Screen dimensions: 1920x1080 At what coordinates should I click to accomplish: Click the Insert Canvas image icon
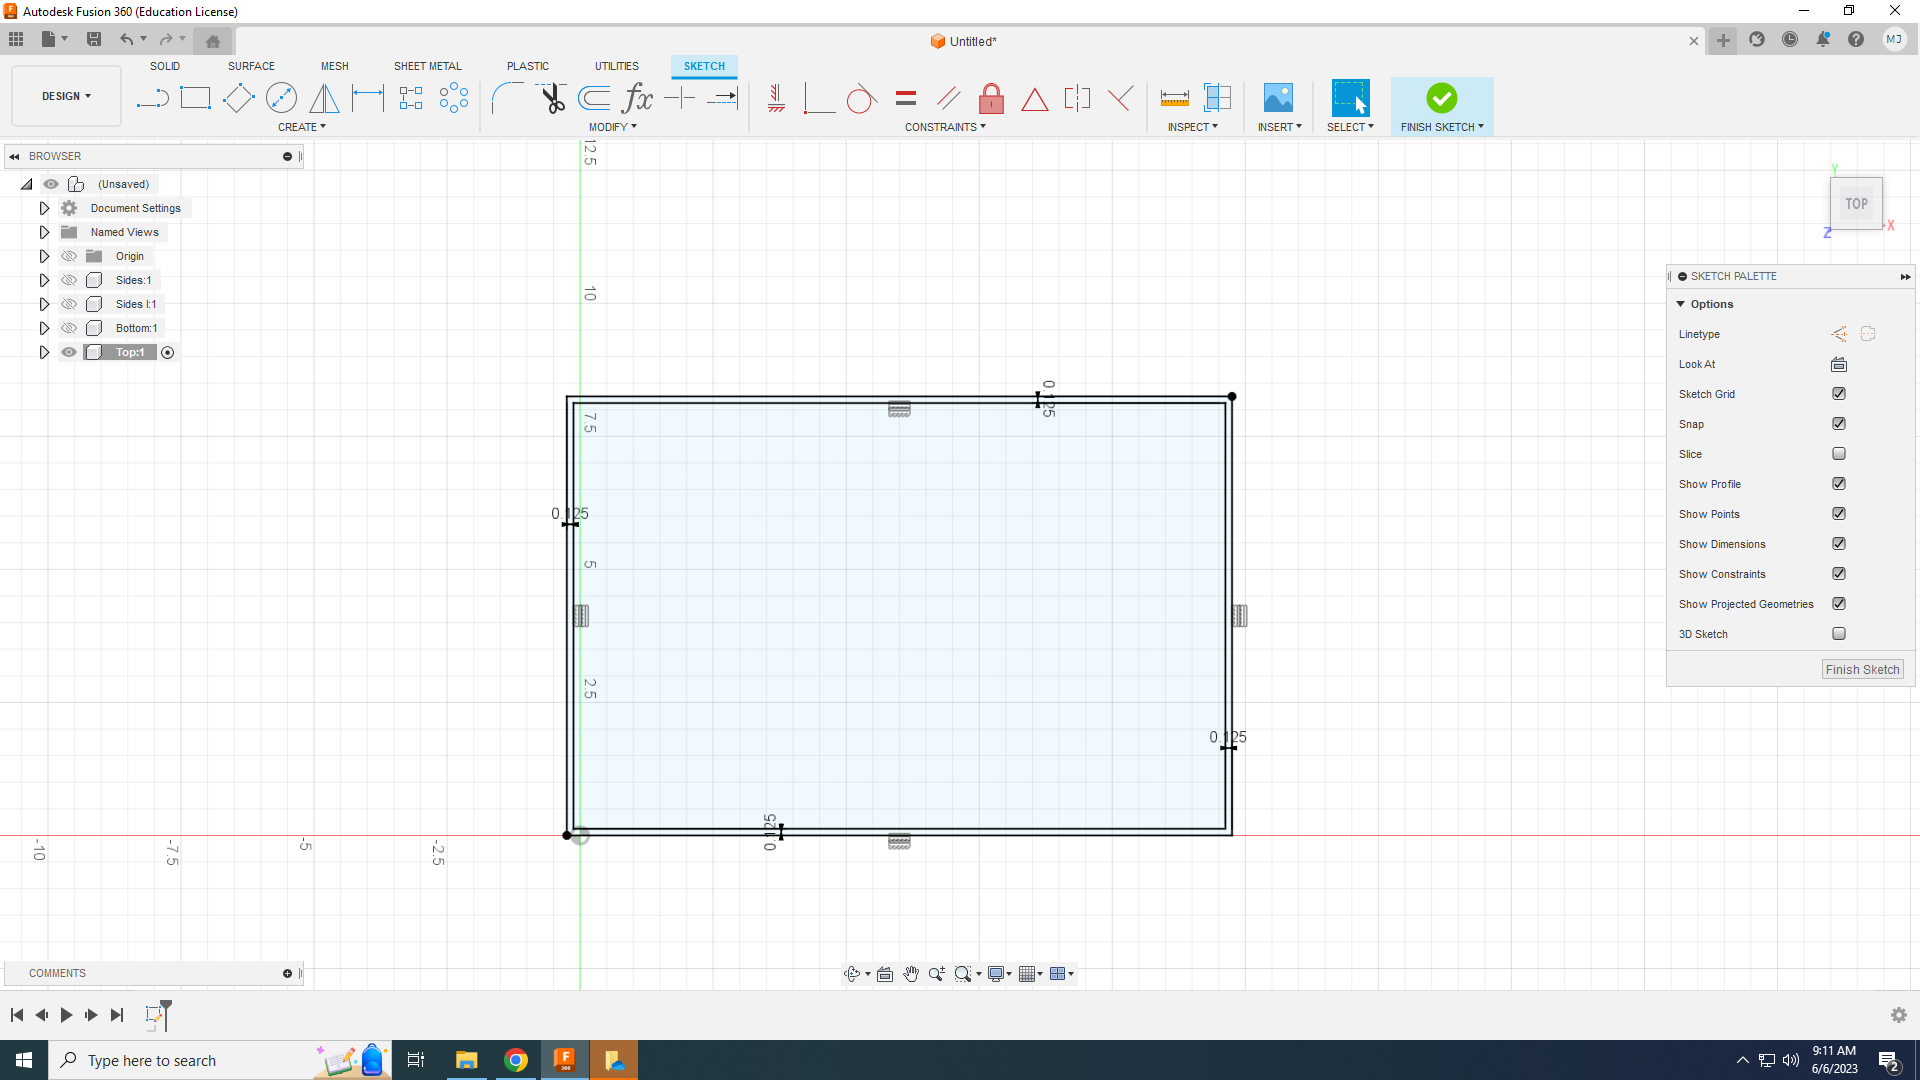click(1278, 98)
